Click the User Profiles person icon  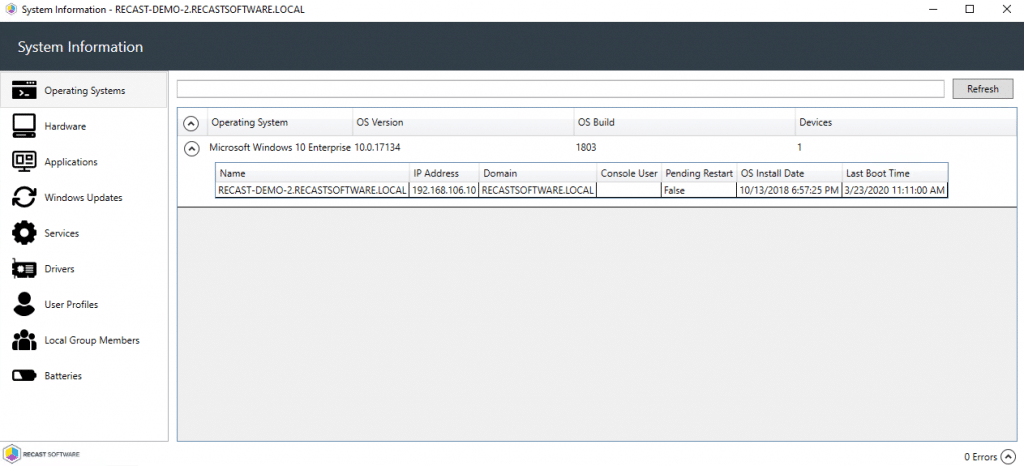point(24,304)
